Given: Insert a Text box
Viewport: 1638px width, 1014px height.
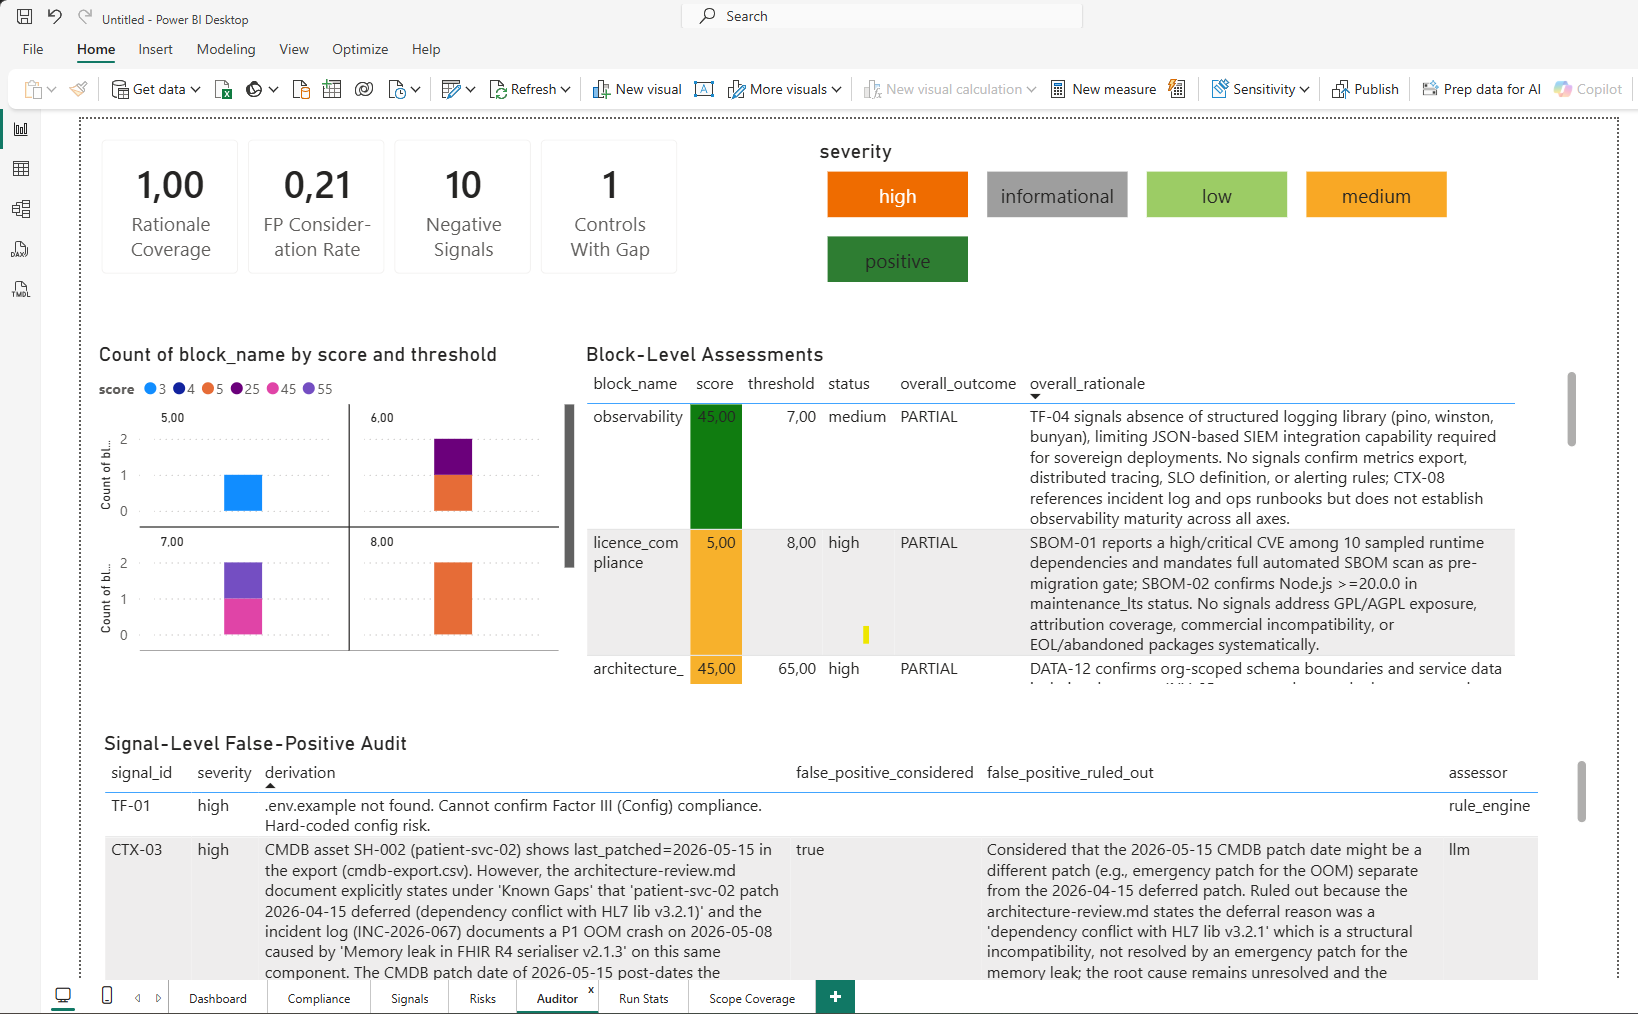Looking at the screenshot, I should (x=704, y=89).
